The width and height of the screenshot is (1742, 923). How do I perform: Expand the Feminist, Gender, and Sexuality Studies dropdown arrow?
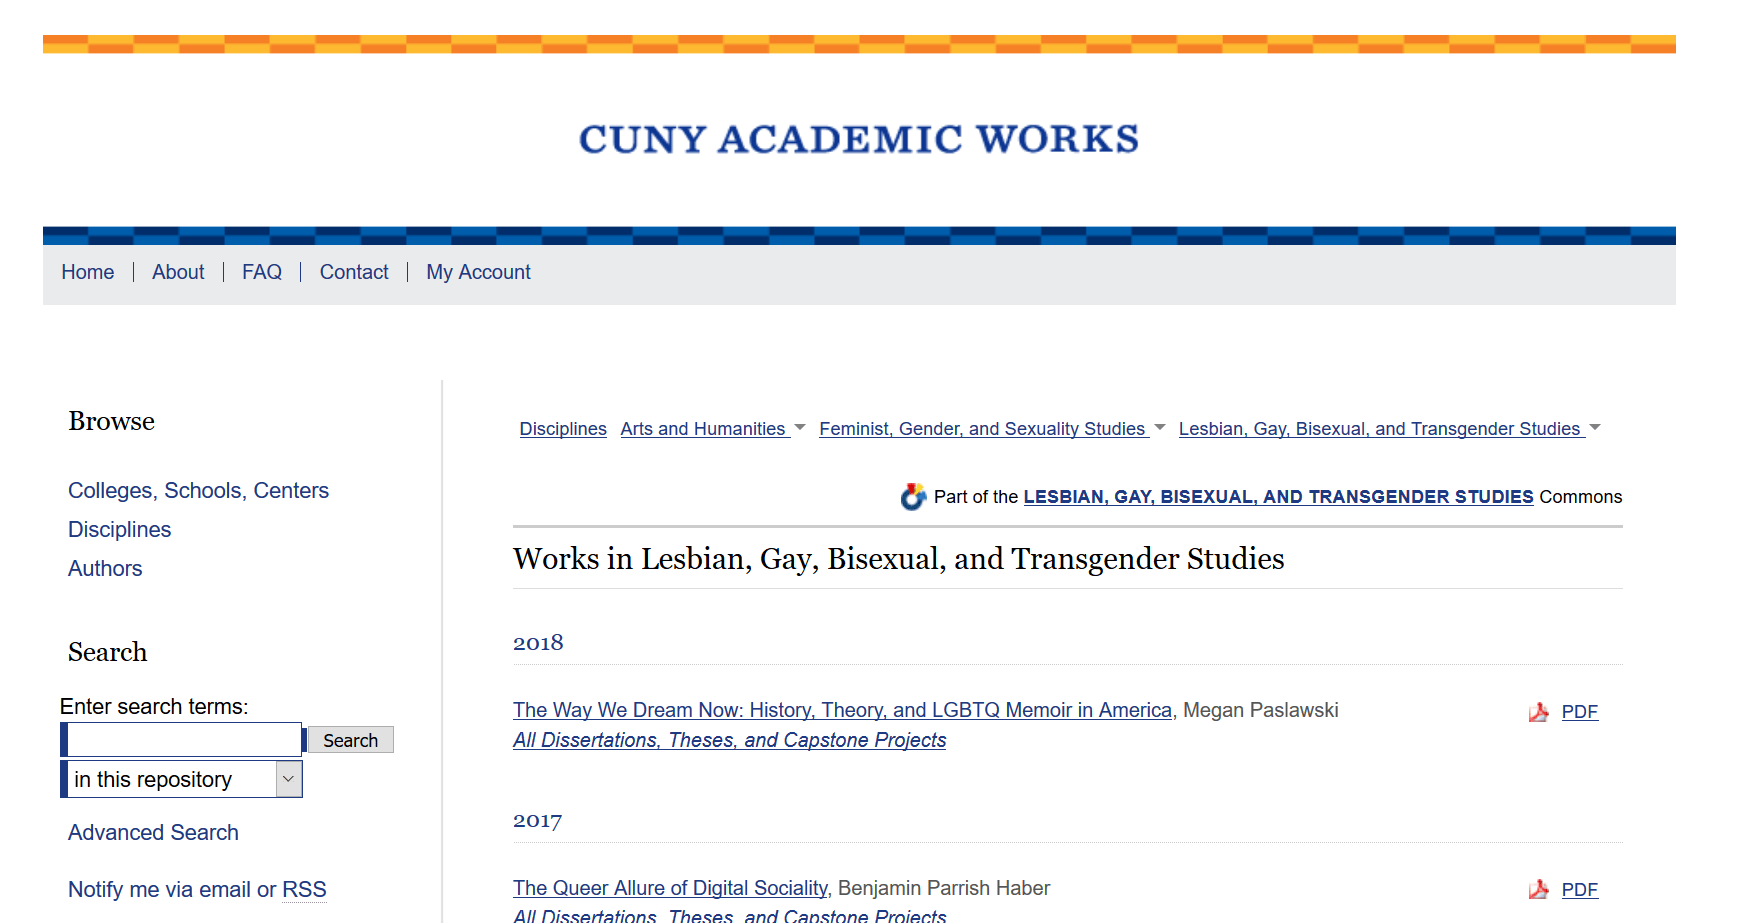pyautogui.click(x=1160, y=428)
